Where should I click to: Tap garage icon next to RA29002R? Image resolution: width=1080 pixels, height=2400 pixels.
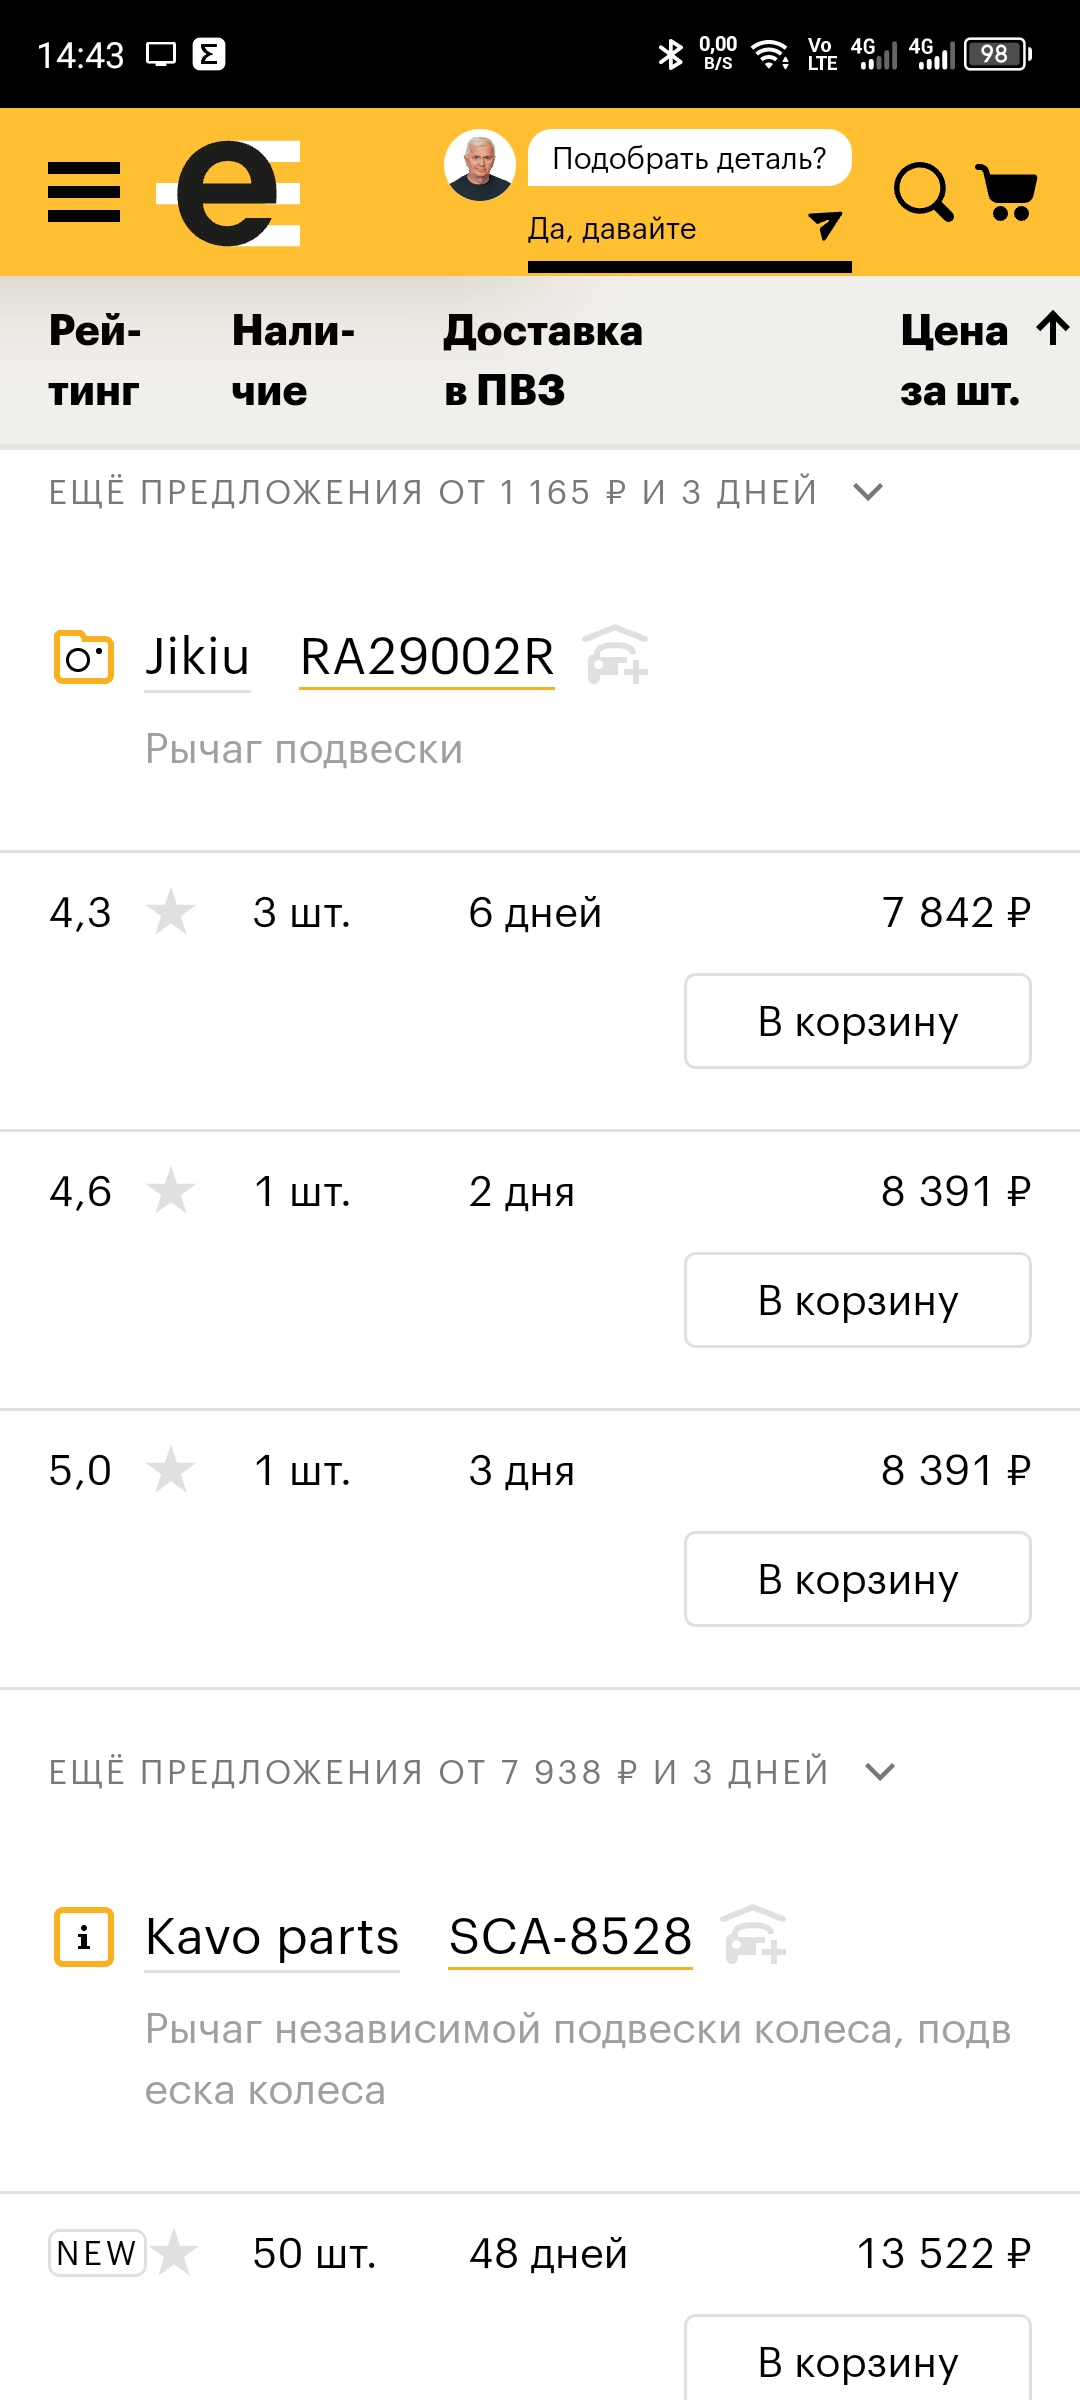(616, 655)
